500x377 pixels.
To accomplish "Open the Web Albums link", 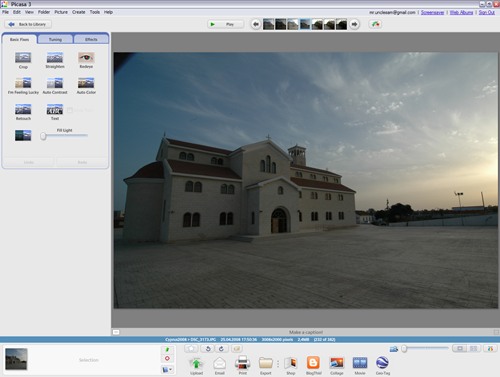I will pos(461,12).
